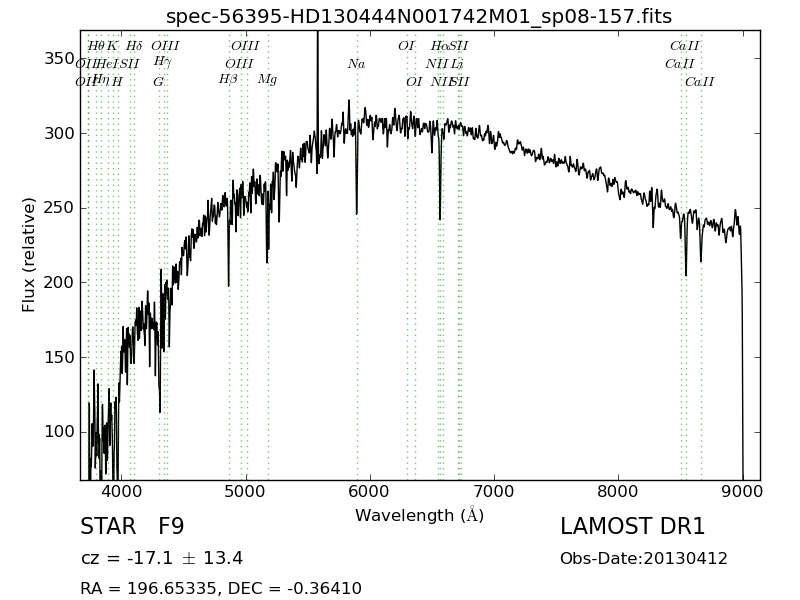800x600 pixels.
Task: Click the 'Na' line label
Action: [357, 64]
